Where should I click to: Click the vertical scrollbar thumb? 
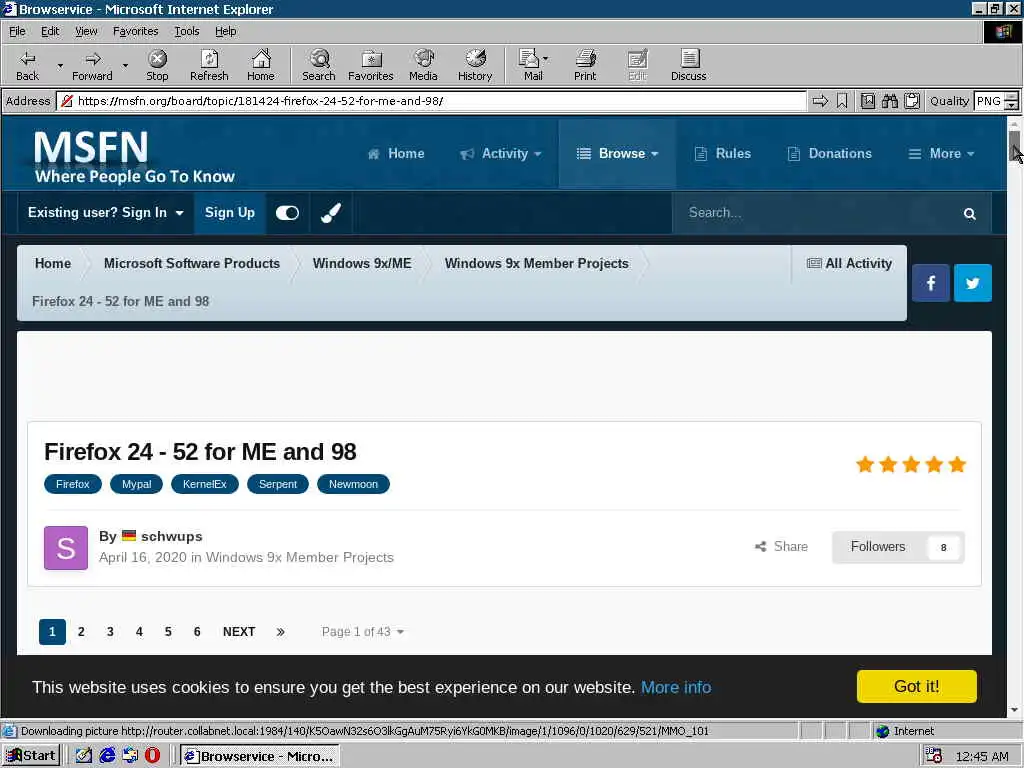[1014, 148]
